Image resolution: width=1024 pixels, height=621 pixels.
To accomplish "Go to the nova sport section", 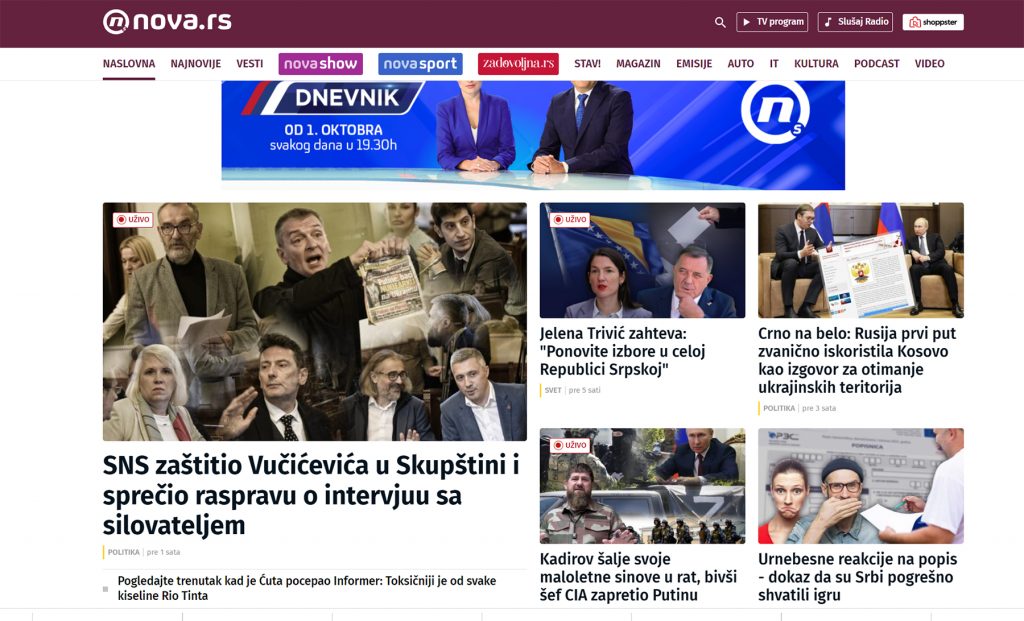I will coord(420,64).
